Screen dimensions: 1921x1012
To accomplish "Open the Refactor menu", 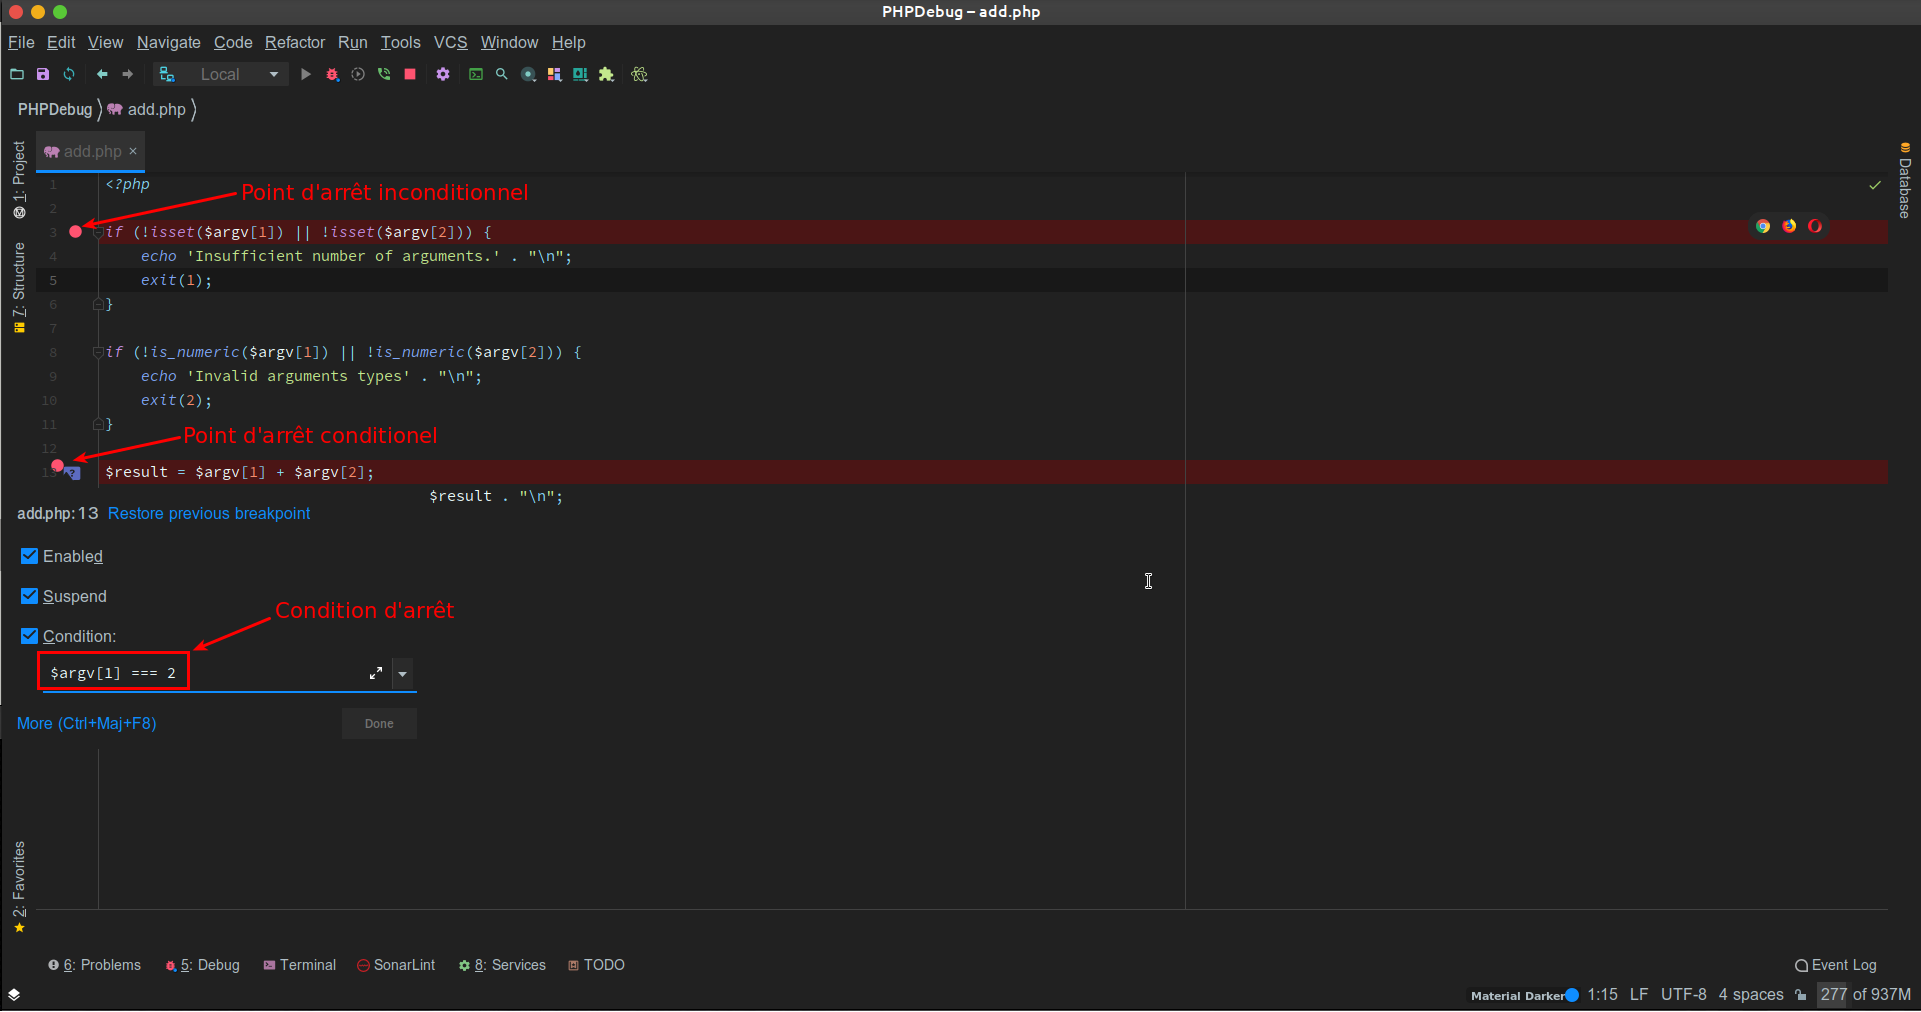I will click(x=294, y=43).
